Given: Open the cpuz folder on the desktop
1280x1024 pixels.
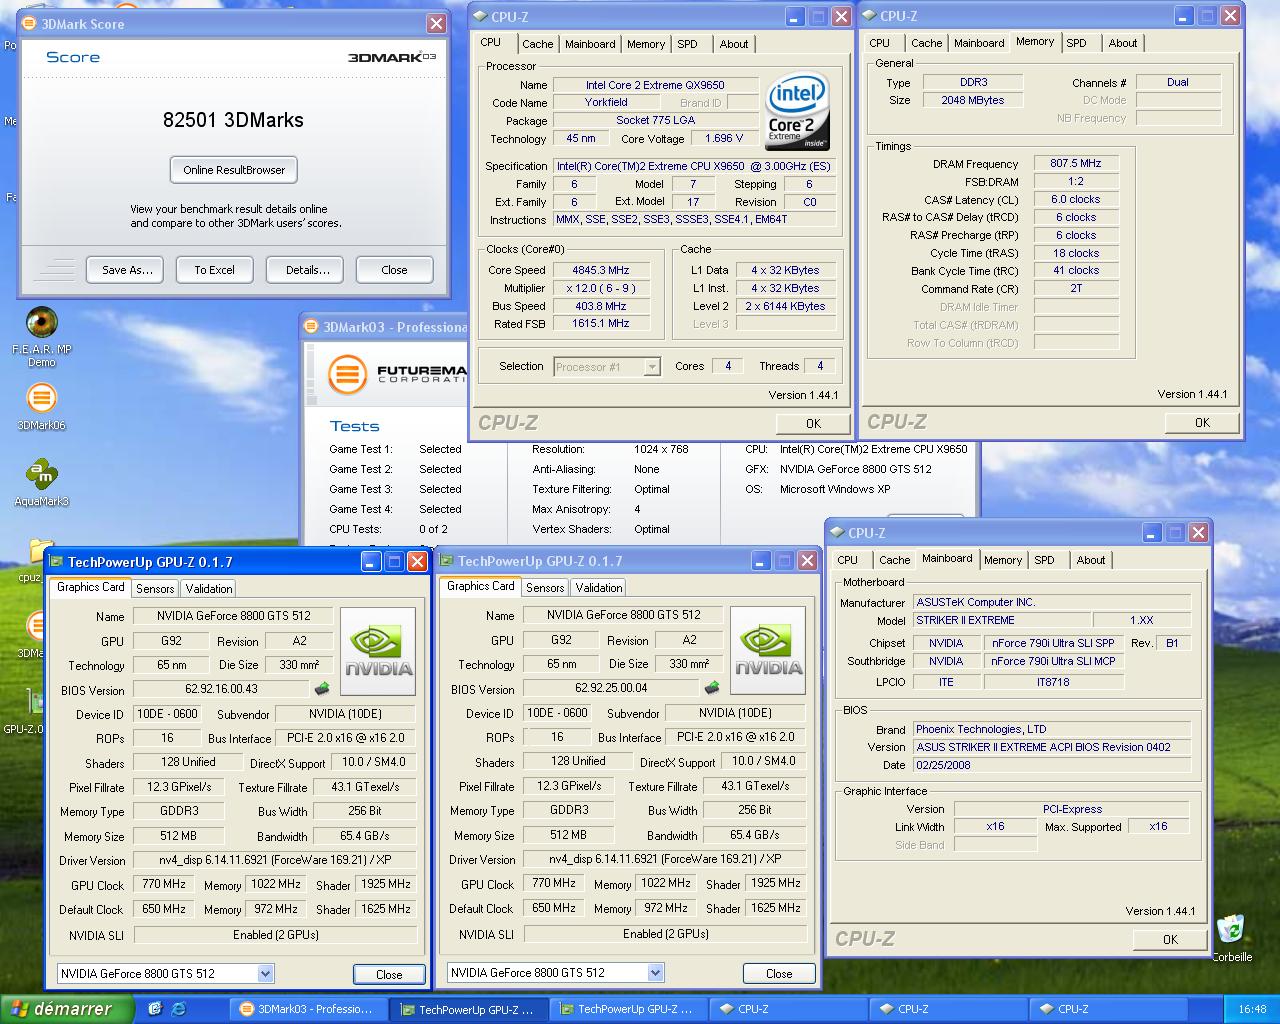Looking at the screenshot, I should point(36,552).
